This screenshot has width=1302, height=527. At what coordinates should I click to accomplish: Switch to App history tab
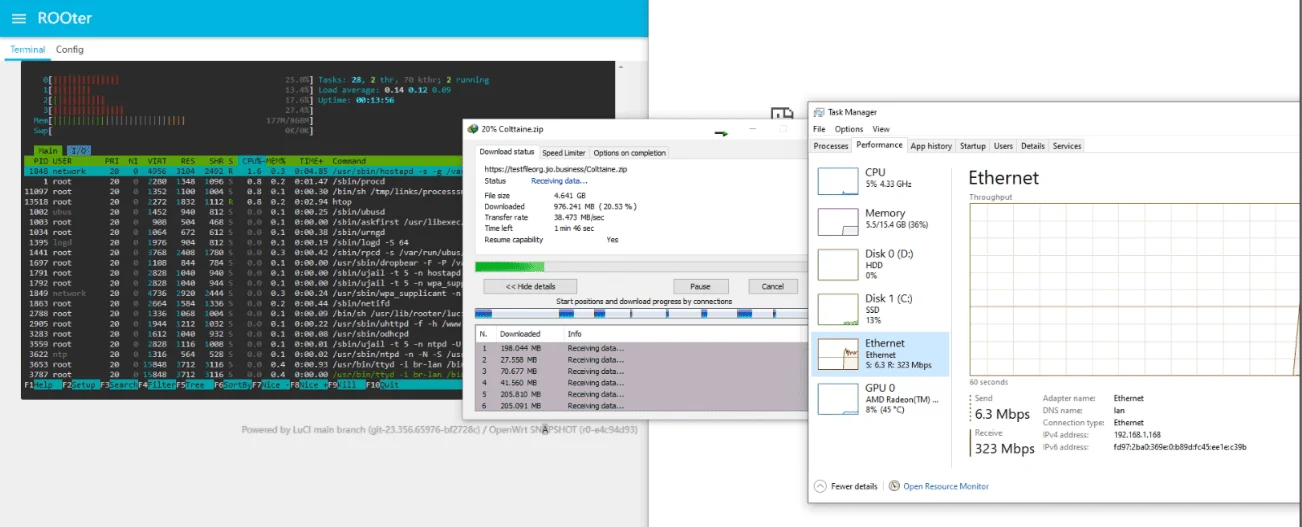pos(931,146)
